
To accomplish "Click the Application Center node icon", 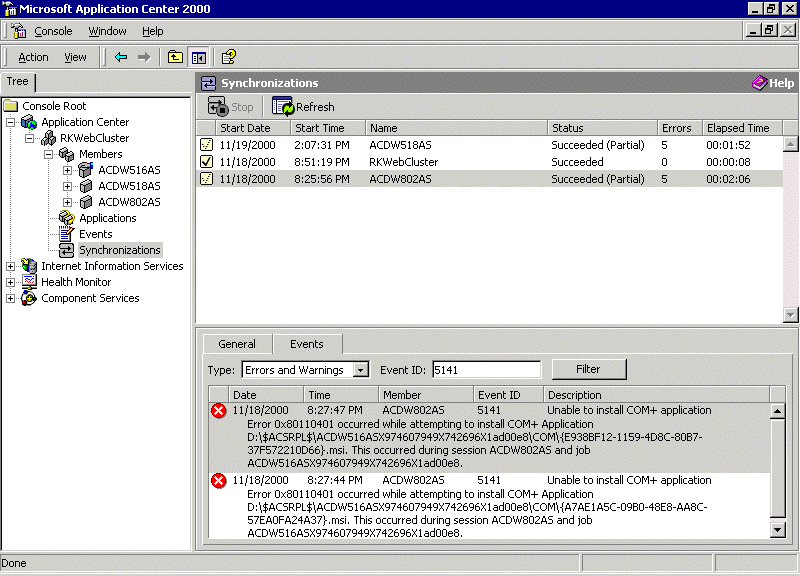I will click(x=29, y=122).
